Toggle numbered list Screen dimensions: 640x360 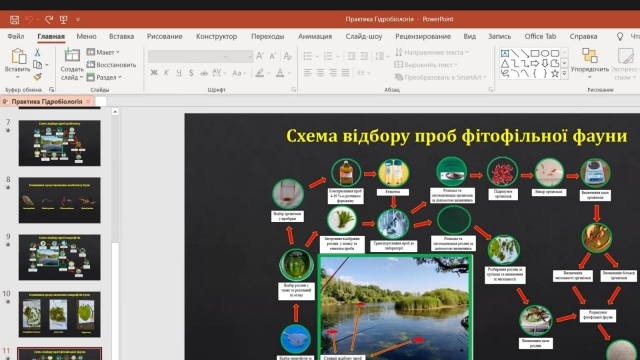coord(328,56)
